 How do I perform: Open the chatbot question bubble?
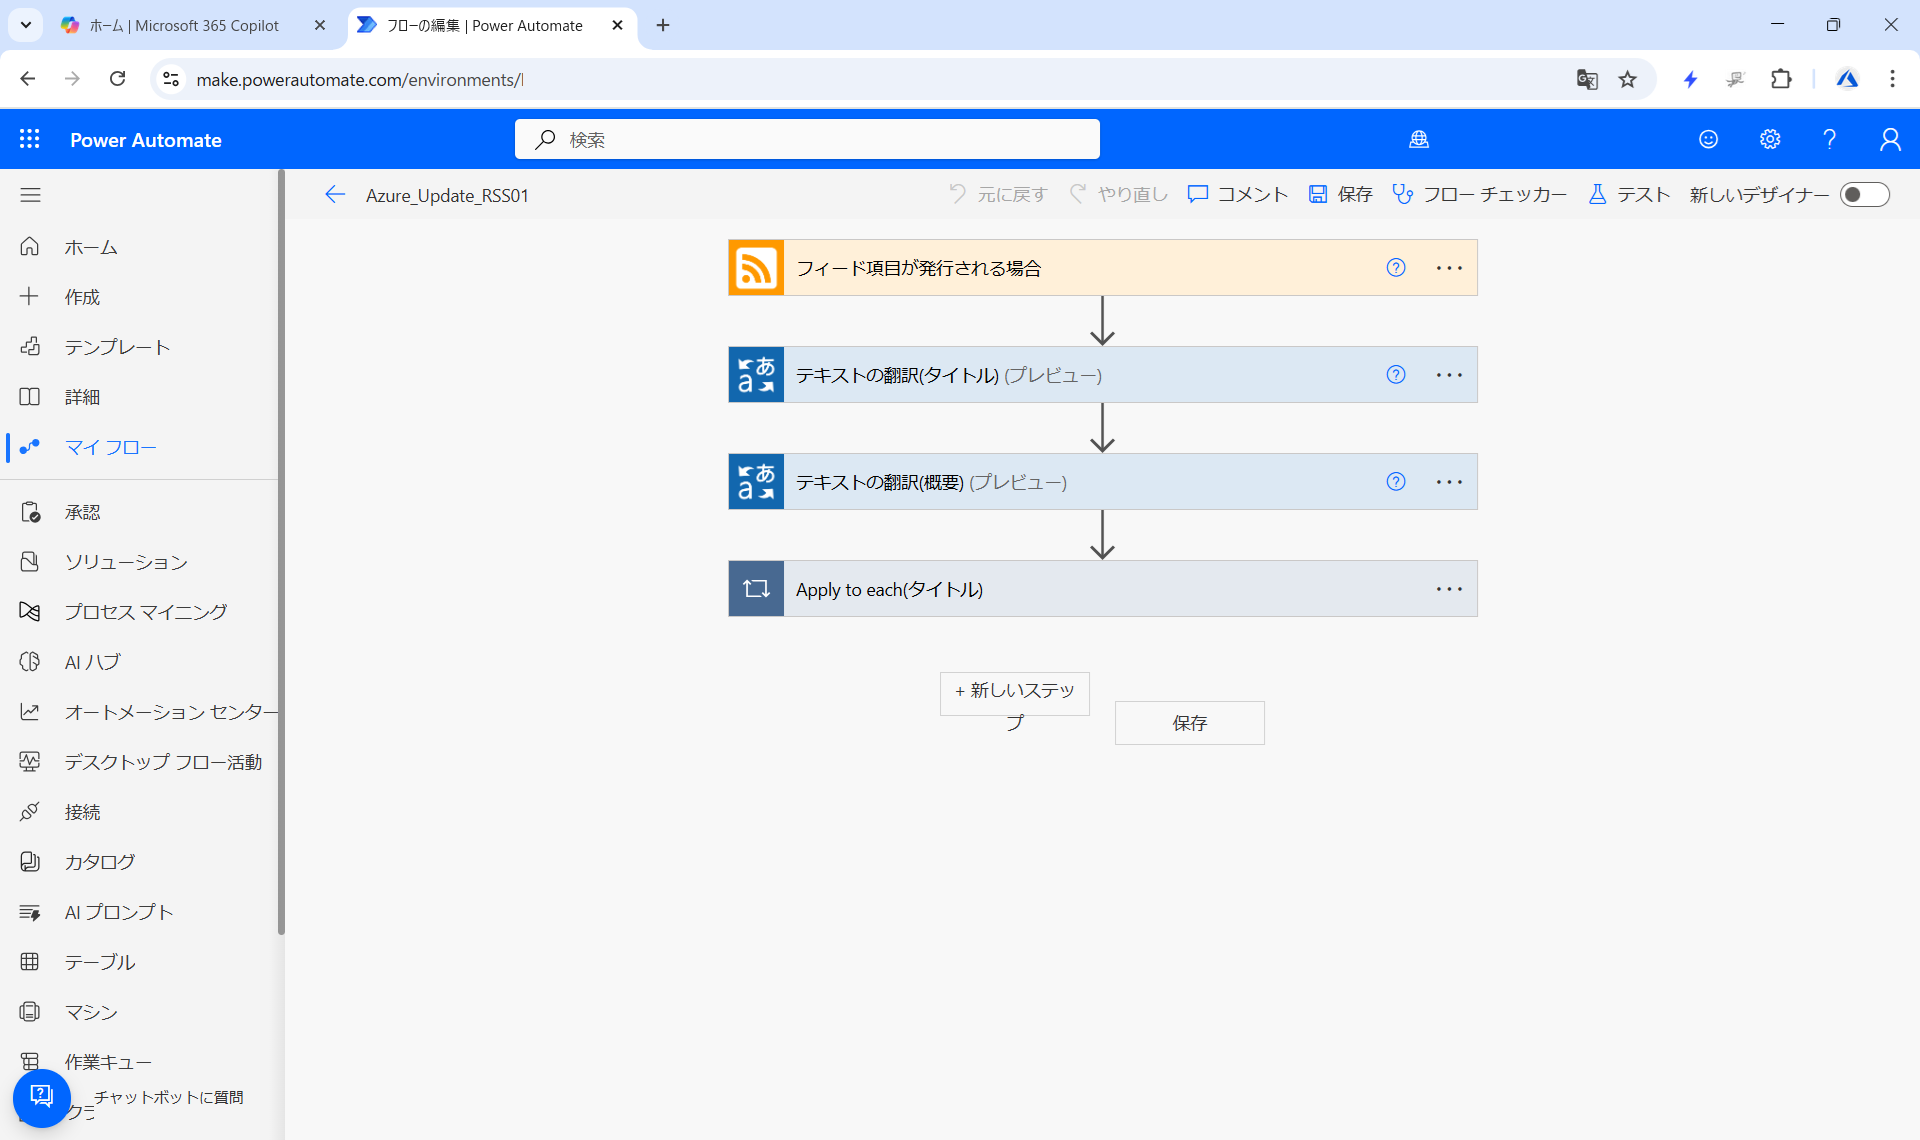pos(42,1097)
